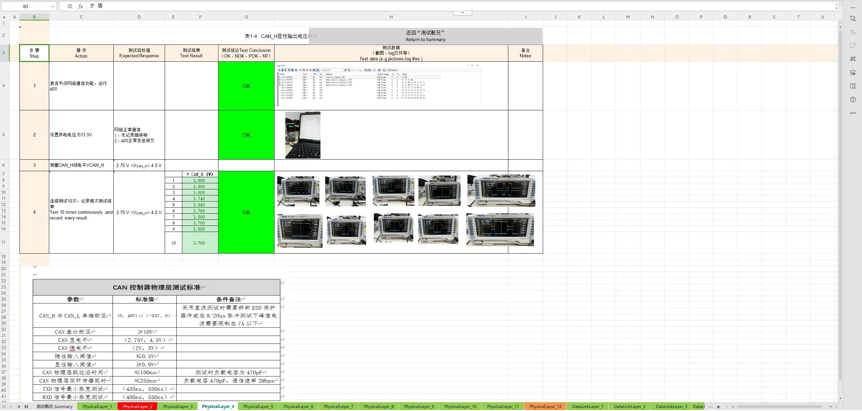Click the collapse chevron below the formula bar
The image size is (862, 411).
[x=462, y=12]
